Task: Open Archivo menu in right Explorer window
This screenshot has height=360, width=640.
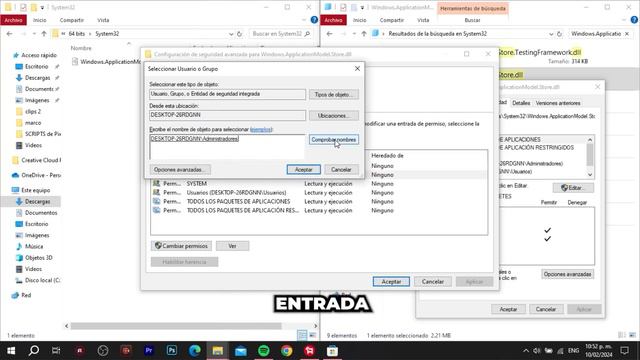Action: (333, 20)
